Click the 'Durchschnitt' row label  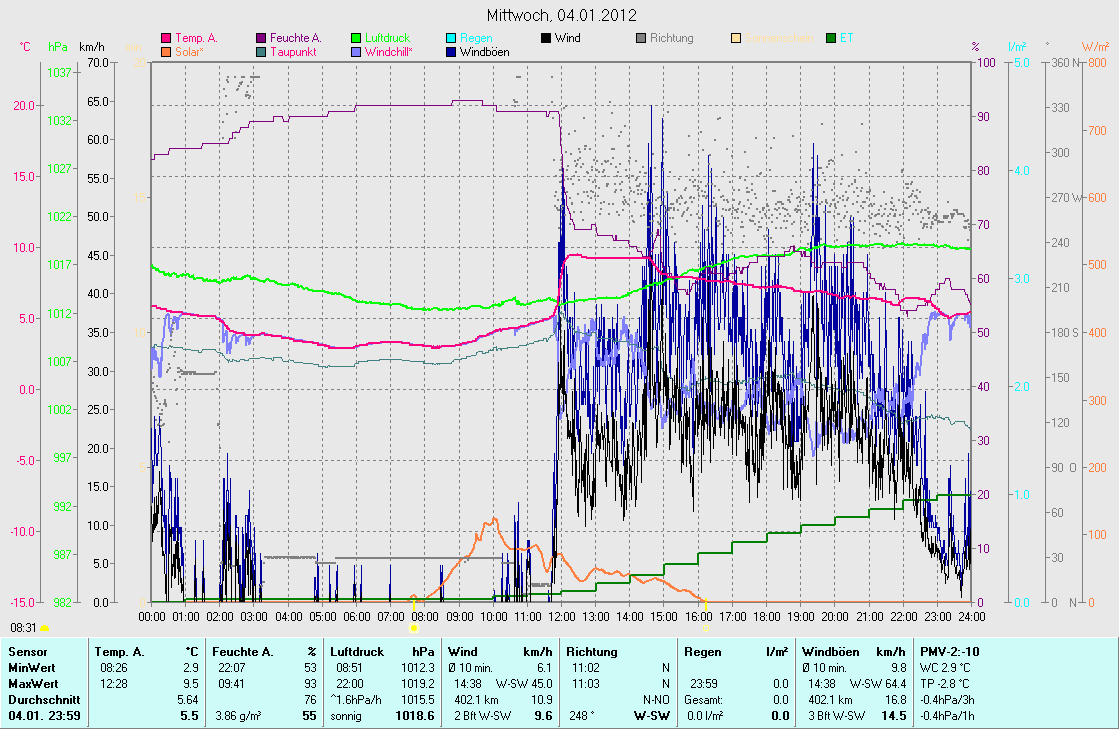[44, 700]
